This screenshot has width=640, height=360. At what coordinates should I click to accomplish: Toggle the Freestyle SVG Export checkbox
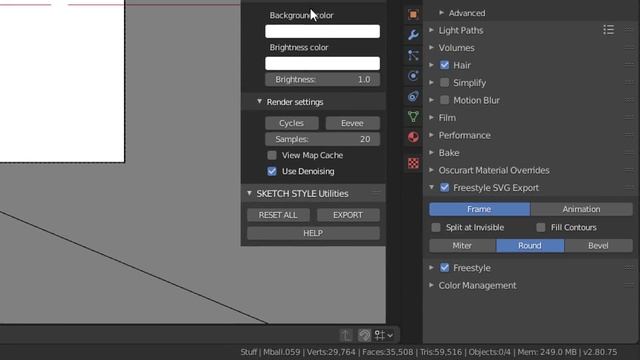point(444,188)
